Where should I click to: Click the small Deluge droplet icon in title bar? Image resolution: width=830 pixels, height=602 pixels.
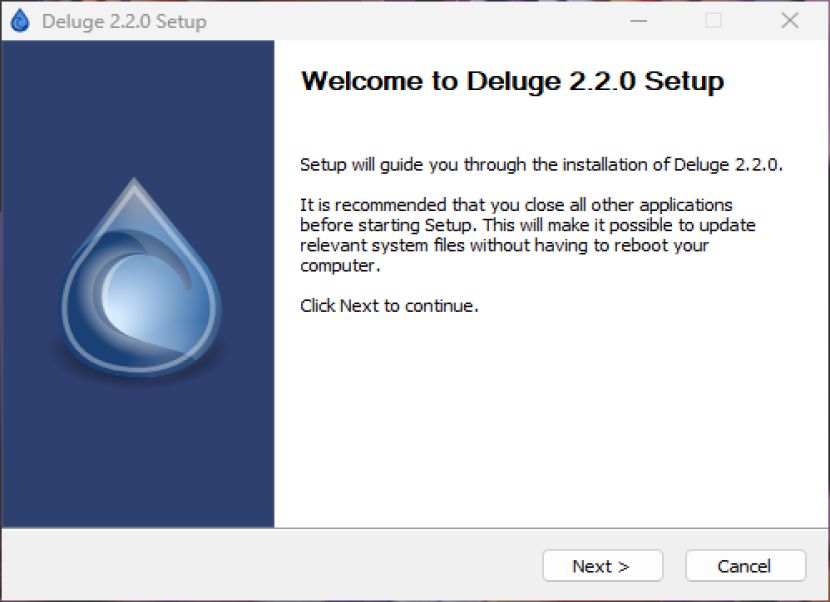click(20, 21)
